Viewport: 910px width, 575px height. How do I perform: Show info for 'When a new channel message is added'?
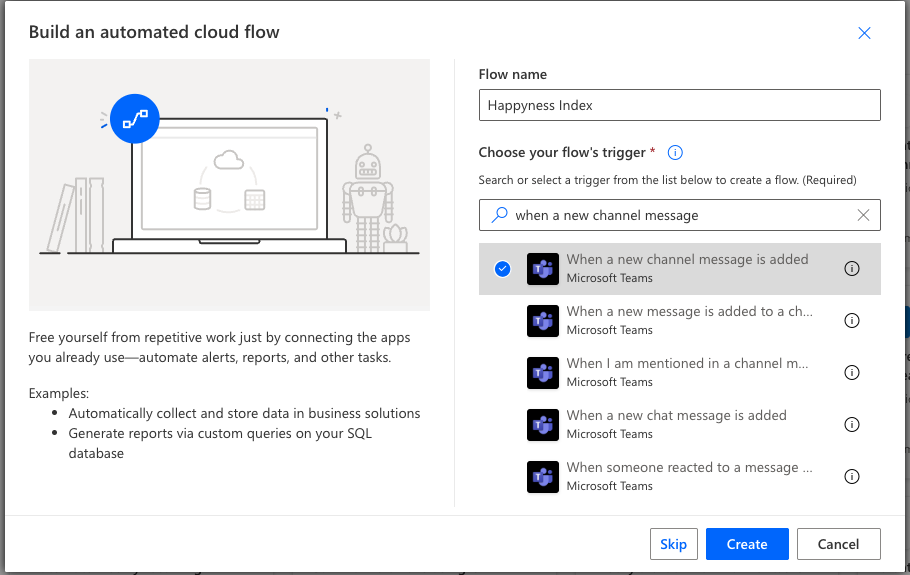point(852,269)
